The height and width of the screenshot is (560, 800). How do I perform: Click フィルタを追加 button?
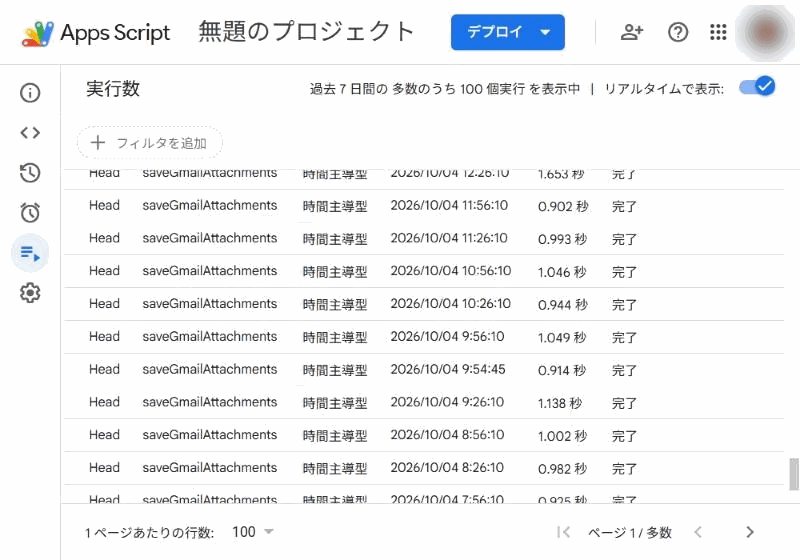click(x=149, y=143)
